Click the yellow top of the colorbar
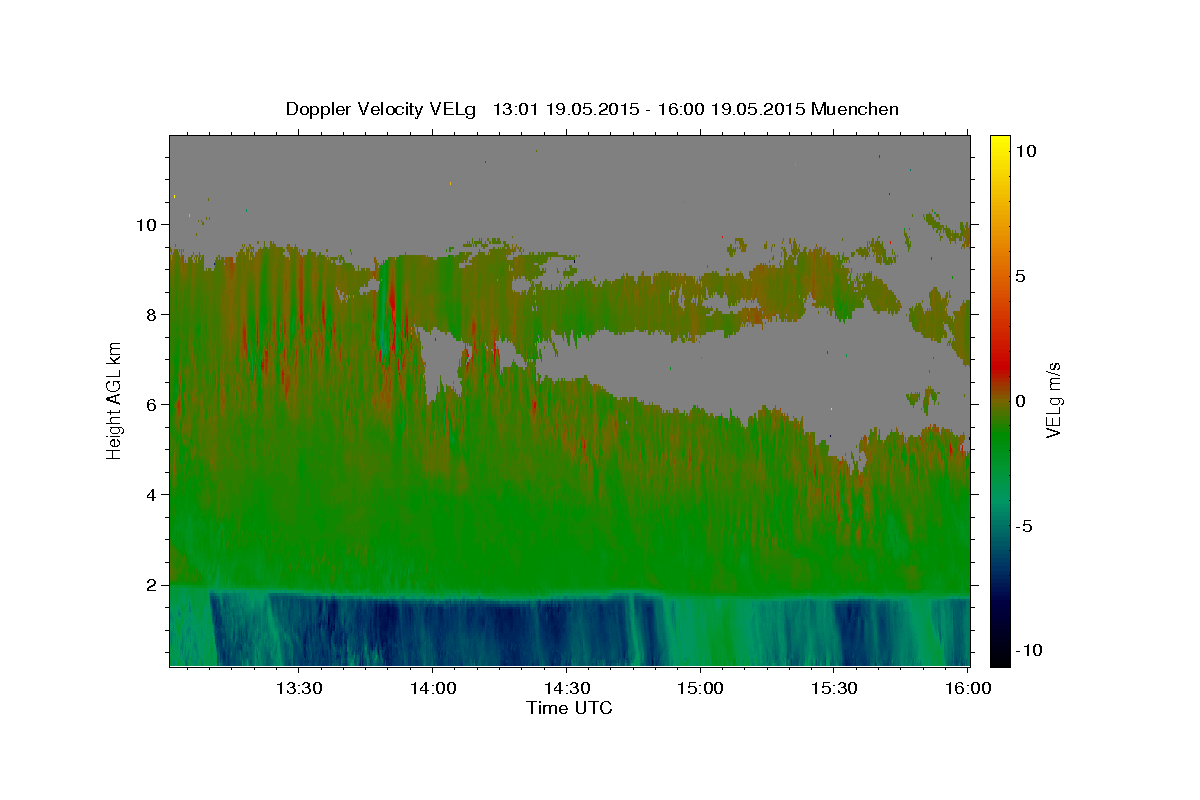This screenshot has height=800, width=1200. tap(999, 145)
